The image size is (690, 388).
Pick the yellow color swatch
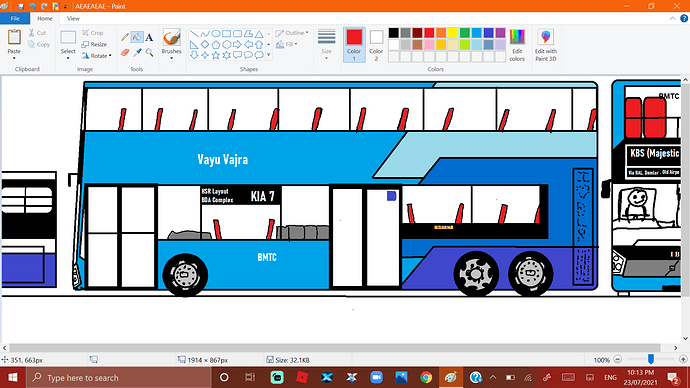[x=453, y=33]
